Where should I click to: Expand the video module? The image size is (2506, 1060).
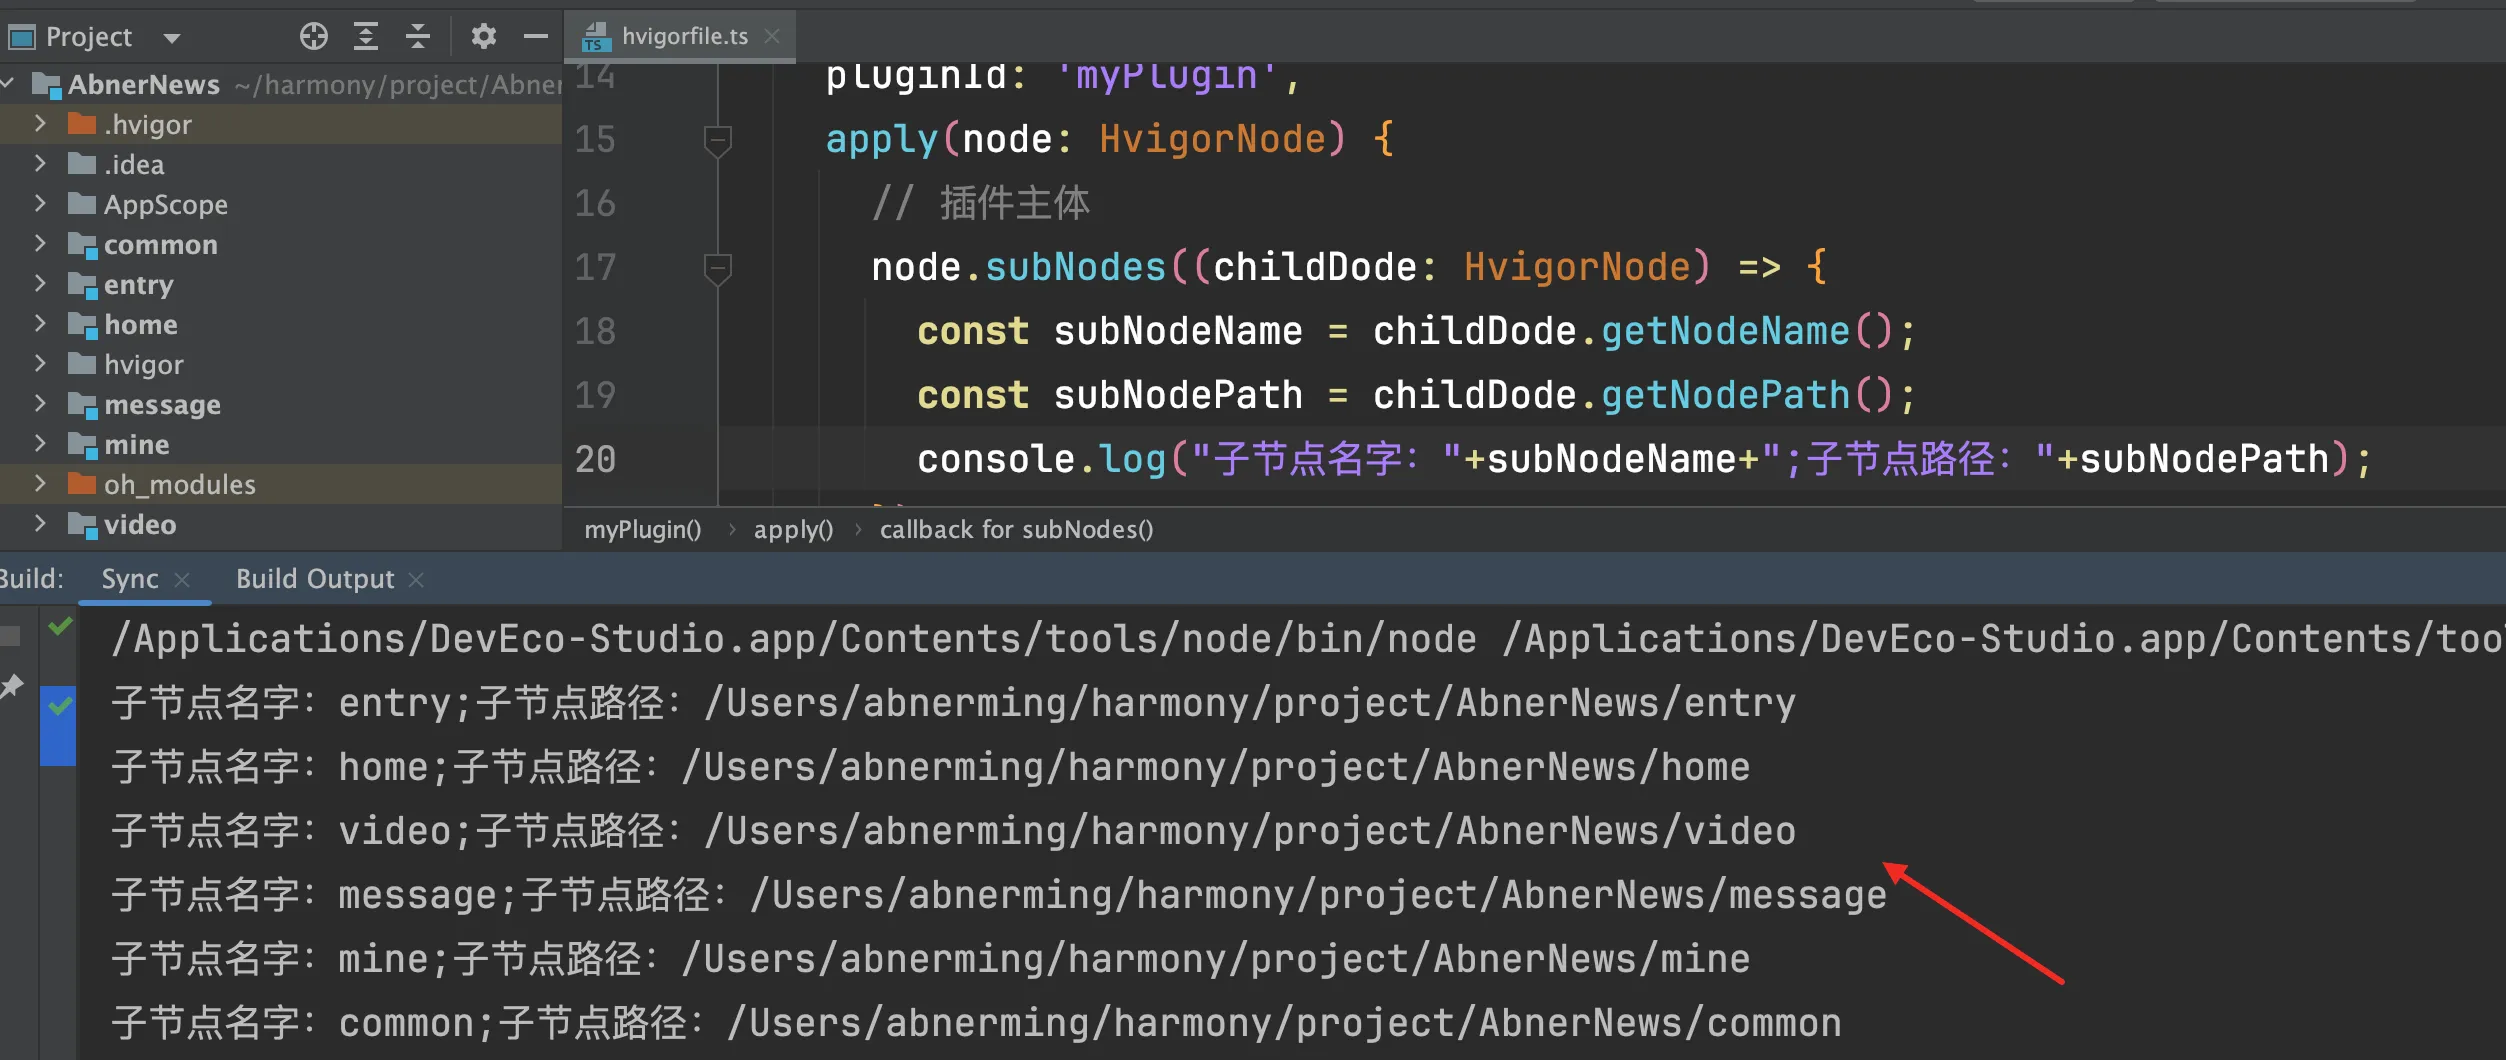[40, 524]
